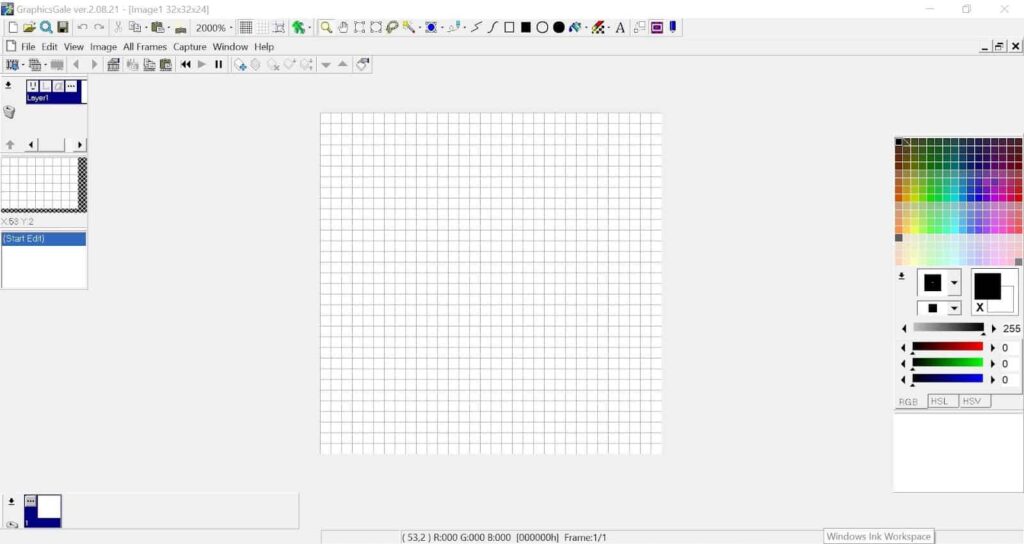Open the Edit menu
The image size is (1024, 544).
[x=50, y=47]
